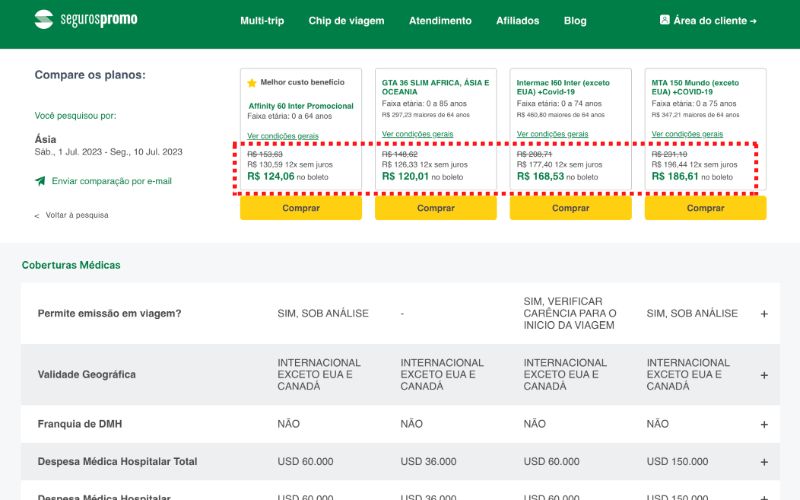Screen dimensions: 800x500
Task: Open the Afiliados menu link
Action: [x=518, y=21]
